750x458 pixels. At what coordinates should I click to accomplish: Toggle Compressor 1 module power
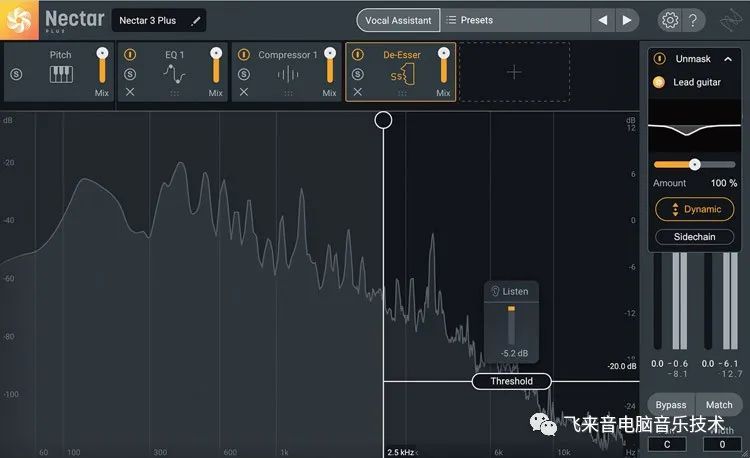243,55
